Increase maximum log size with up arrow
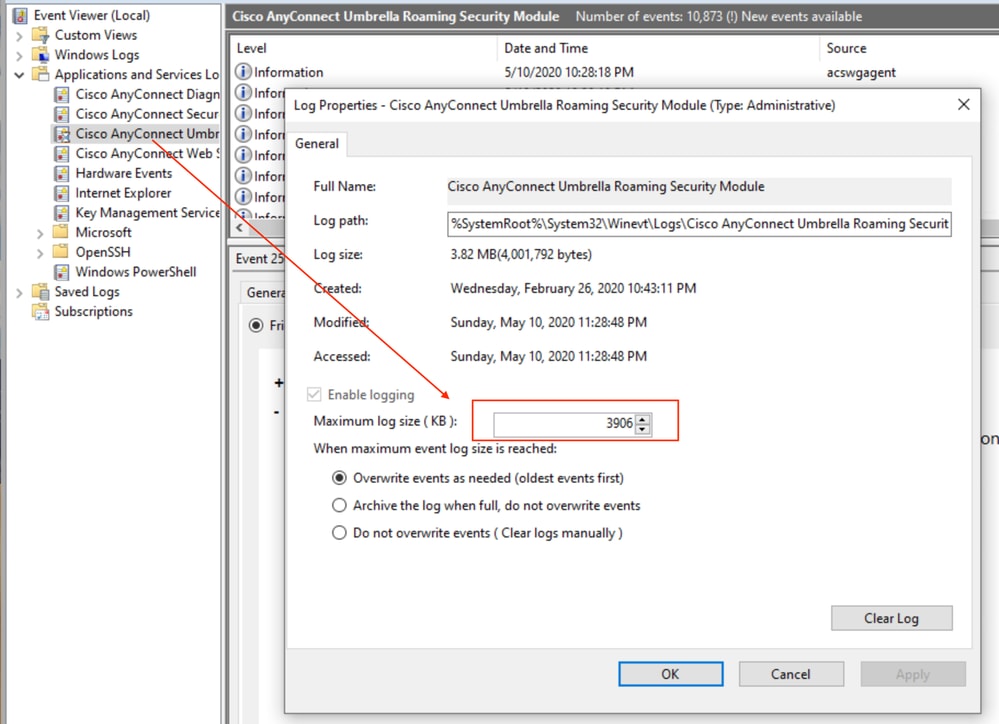The width and height of the screenshot is (999, 724). coord(643,419)
